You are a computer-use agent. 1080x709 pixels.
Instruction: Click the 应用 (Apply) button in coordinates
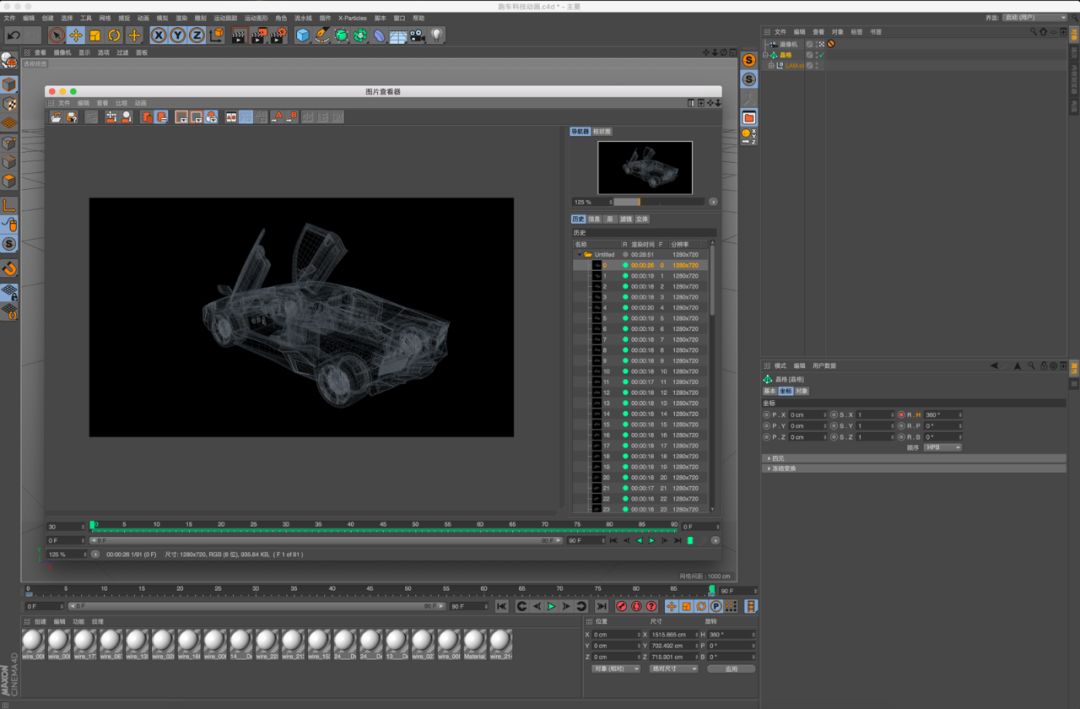click(x=730, y=668)
